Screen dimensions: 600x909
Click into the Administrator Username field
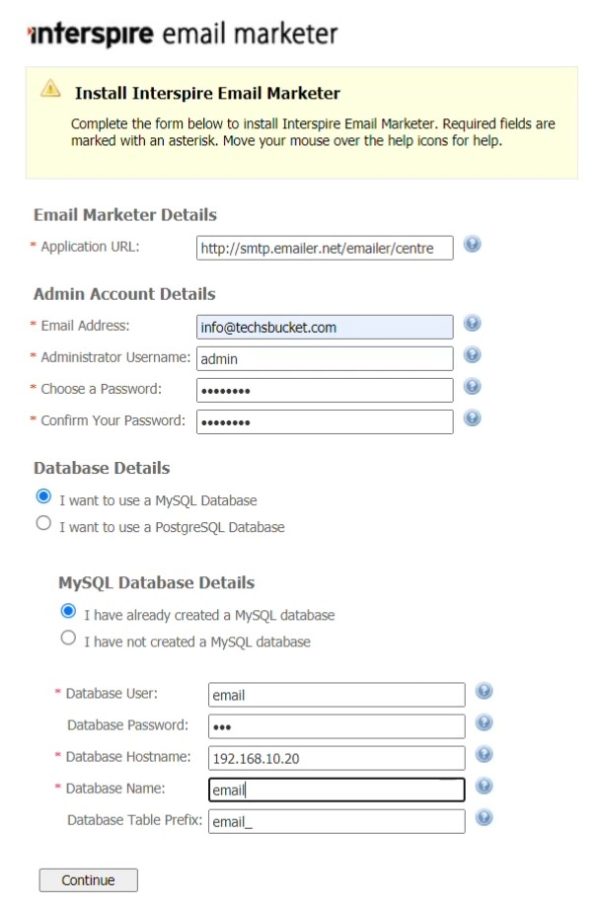click(324, 358)
